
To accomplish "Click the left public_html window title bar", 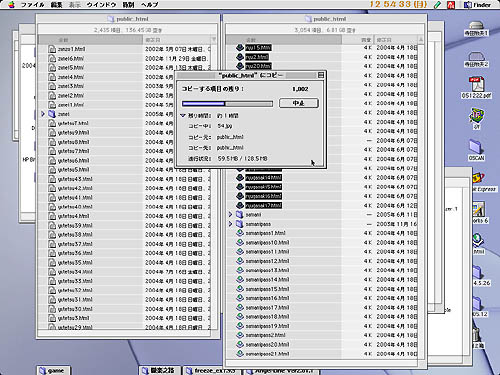I will pyautogui.click(x=128, y=19).
